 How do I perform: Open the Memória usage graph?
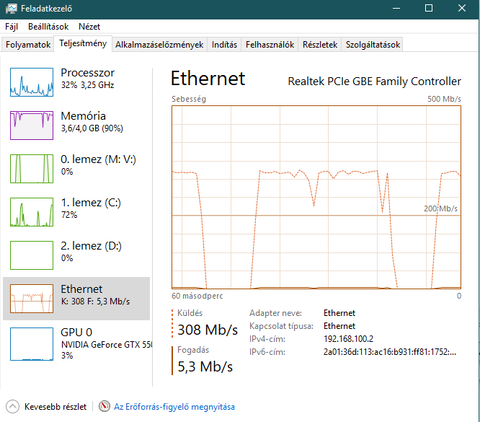[x=32, y=125]
